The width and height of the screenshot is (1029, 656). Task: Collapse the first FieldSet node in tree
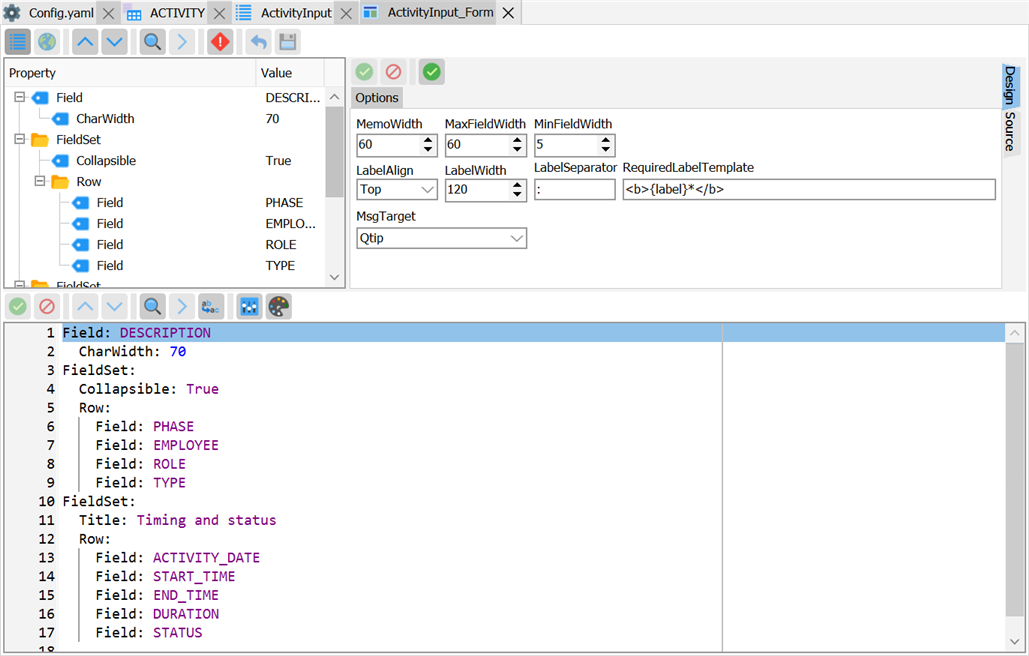point(20,139)
